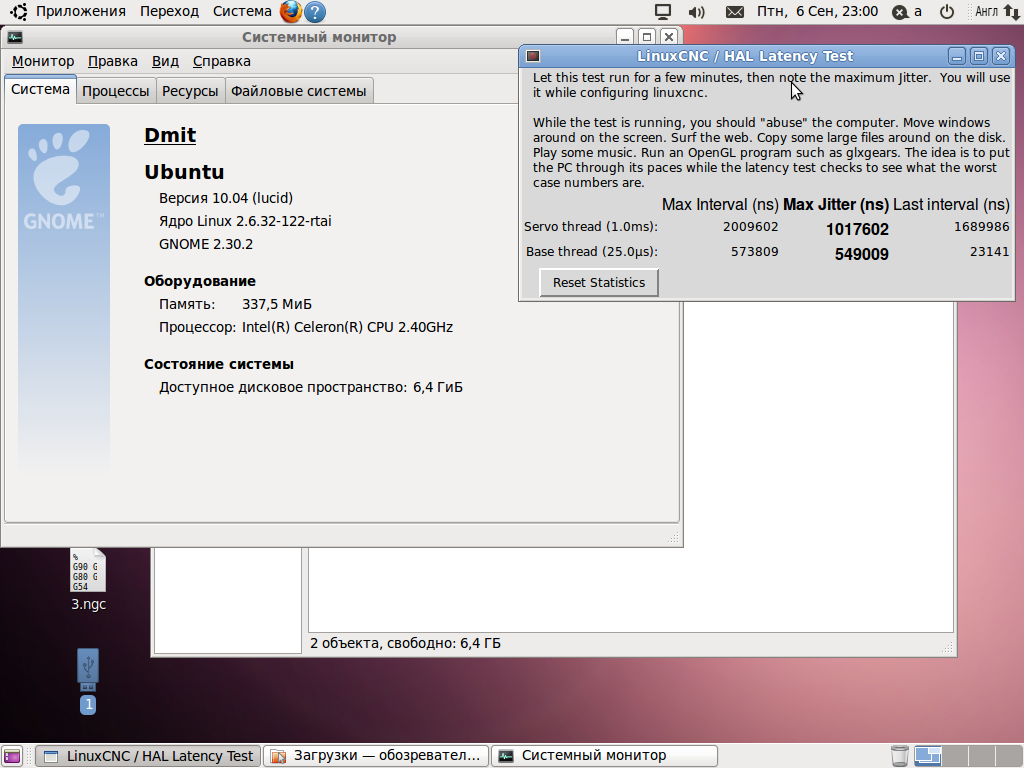The height and width of the screenshot is (768, 1024).
Task: Minimize the HAL Latency Test window
Action: (x=957, y=56)
